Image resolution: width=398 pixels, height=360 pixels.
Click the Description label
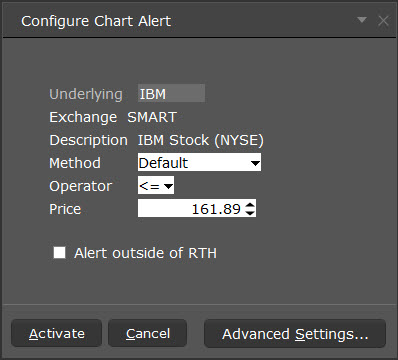point(88,140)
